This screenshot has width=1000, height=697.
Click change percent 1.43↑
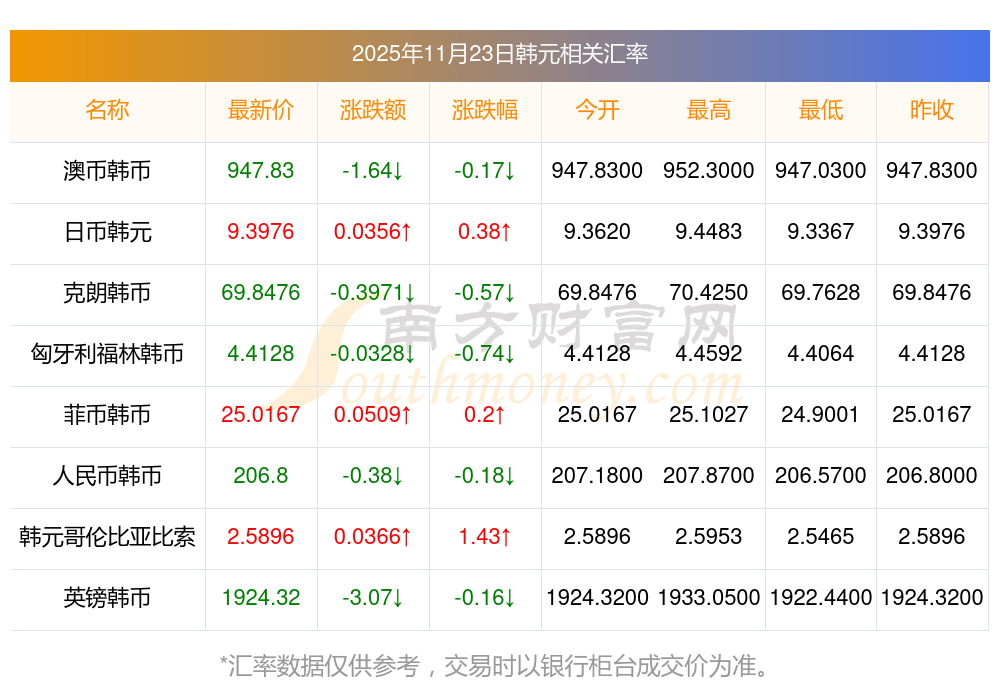point(485,536)
